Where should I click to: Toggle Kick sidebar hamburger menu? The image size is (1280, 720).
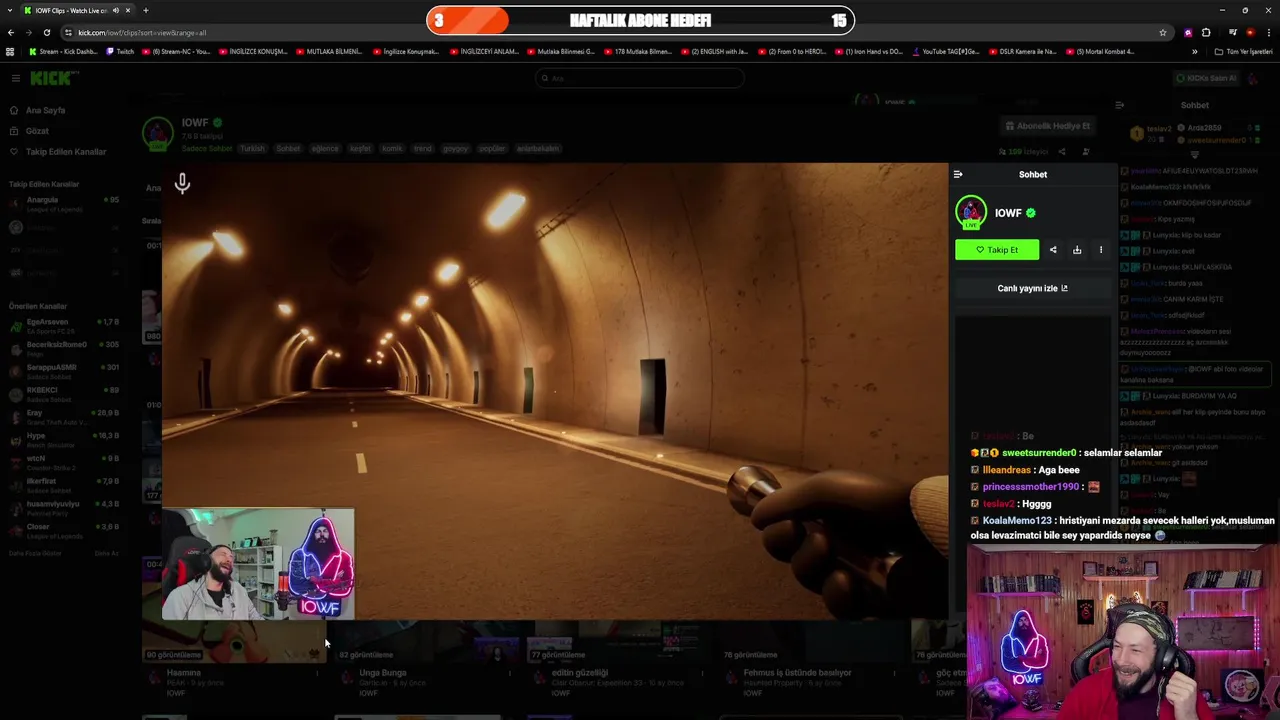[x=16, y=78]
